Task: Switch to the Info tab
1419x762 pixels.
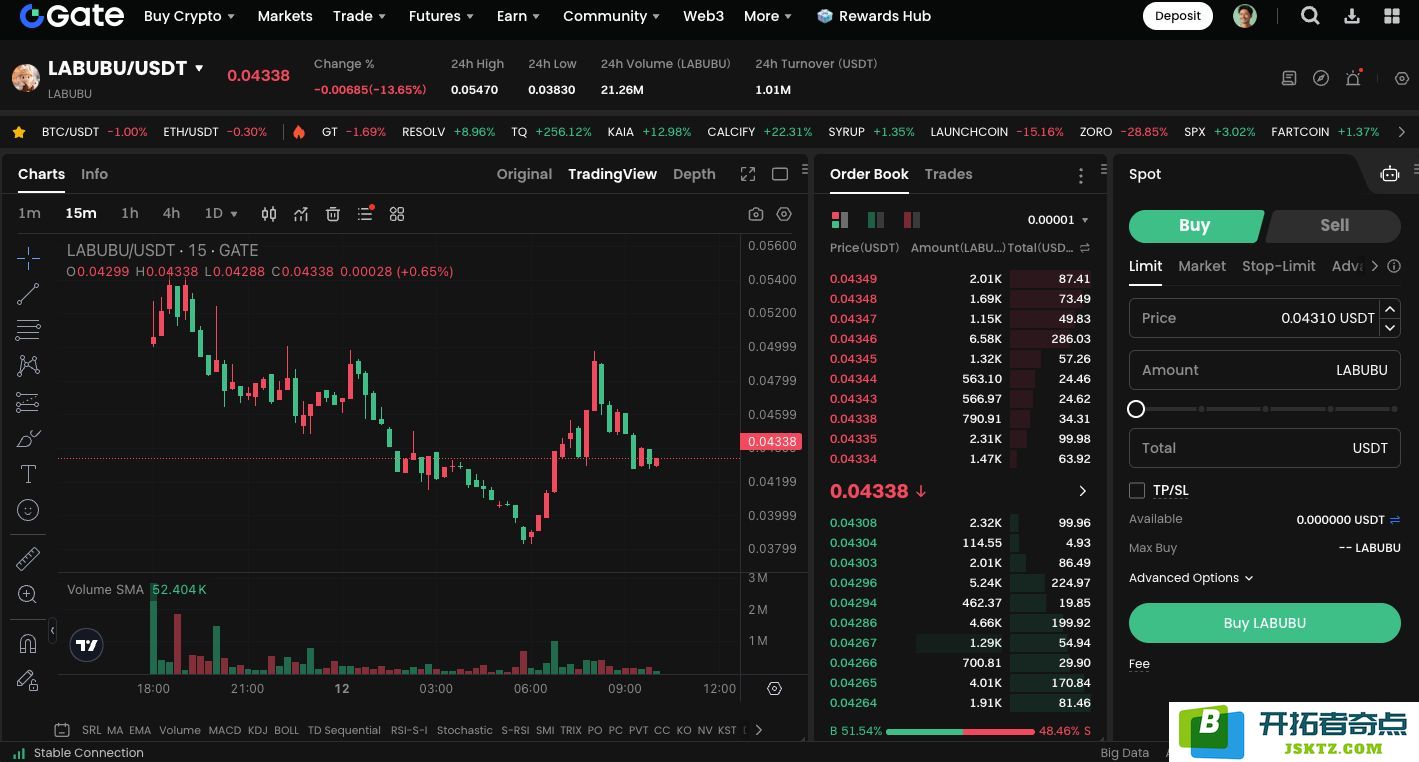Action: pyautogui.click(x=94, y=174)
